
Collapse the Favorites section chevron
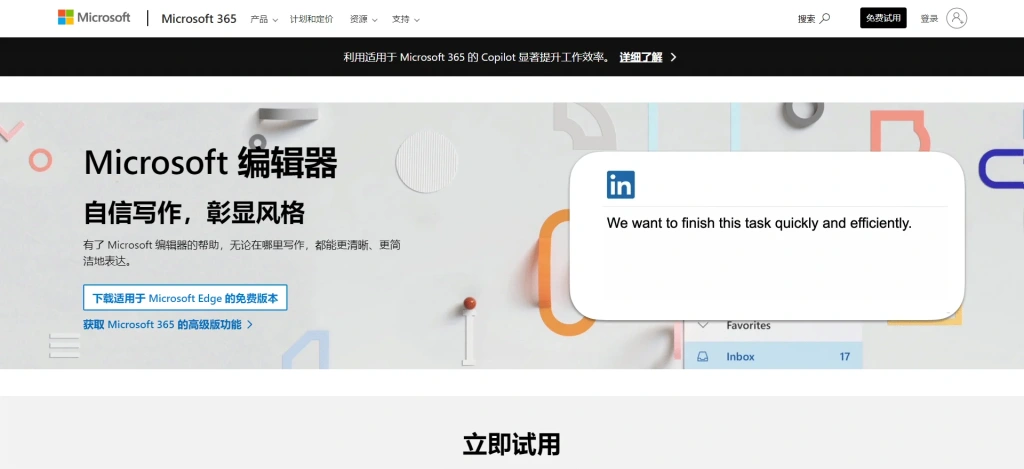point(703,325)
